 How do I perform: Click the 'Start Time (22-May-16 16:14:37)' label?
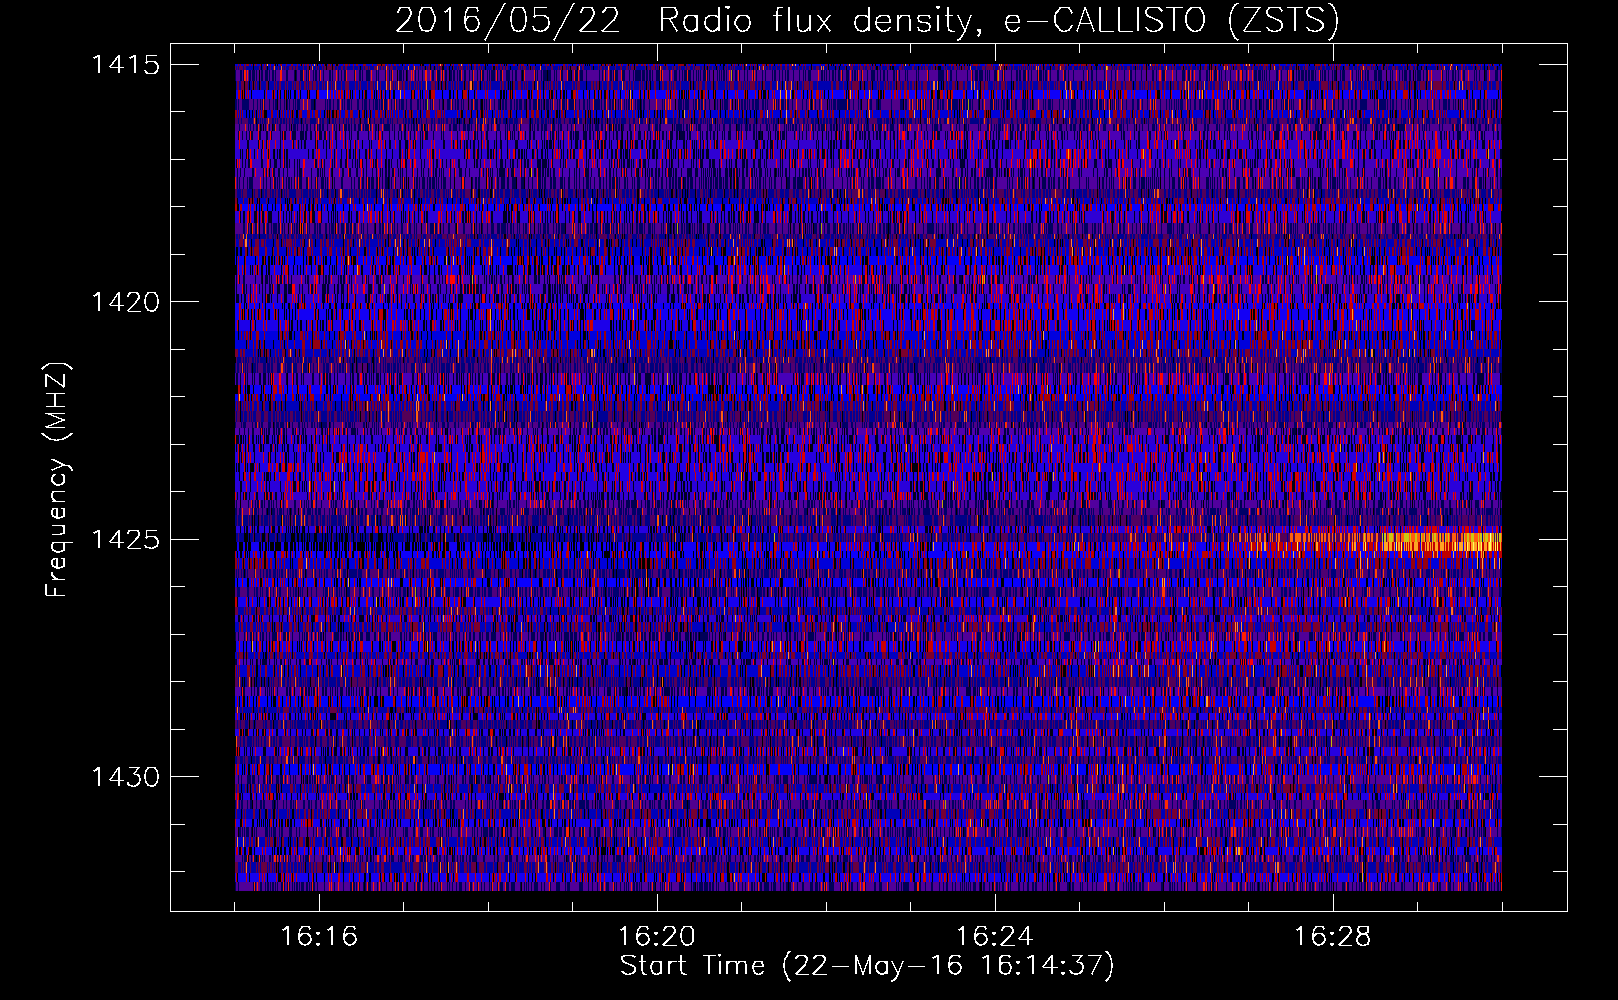tap(867, 966)
